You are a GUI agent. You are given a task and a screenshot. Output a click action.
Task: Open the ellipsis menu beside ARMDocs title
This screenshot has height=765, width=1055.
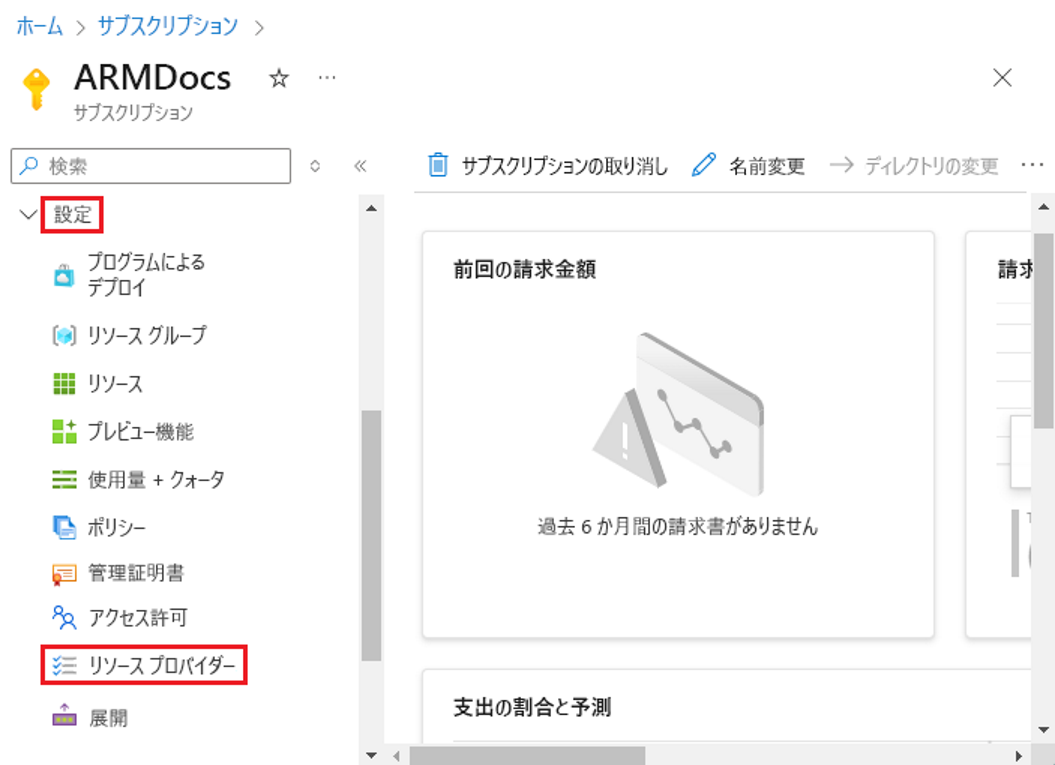tap(327, 78)
